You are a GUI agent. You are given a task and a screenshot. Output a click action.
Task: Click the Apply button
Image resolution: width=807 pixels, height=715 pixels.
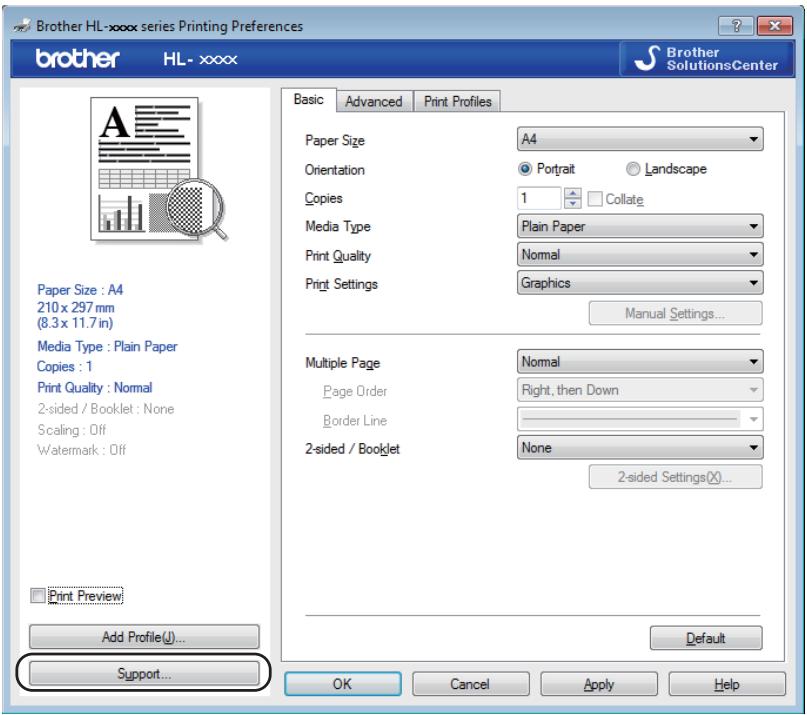point(599,684)
